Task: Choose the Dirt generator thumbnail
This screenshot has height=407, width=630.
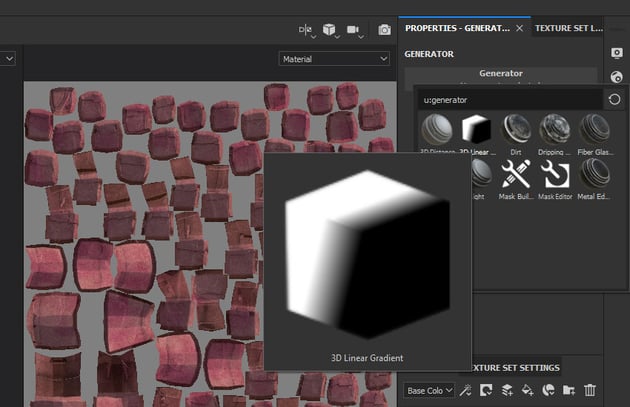Action: [x=514, y=130]
